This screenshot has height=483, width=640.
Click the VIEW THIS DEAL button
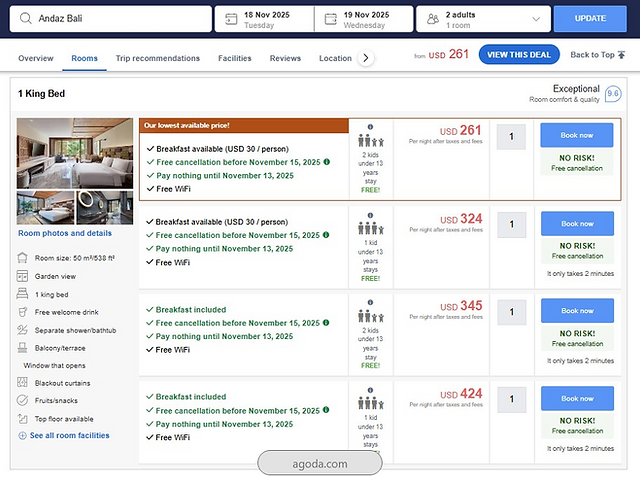coord(519,55)
